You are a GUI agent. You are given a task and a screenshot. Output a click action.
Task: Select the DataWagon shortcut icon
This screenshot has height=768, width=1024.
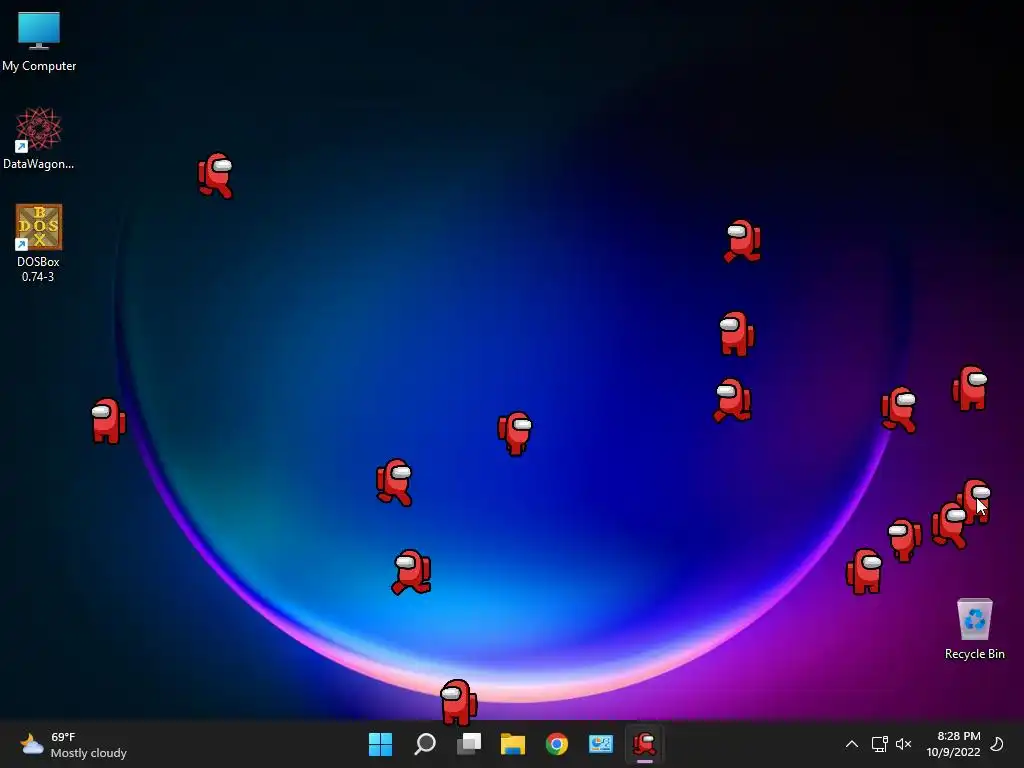click(x=39, y=138)
